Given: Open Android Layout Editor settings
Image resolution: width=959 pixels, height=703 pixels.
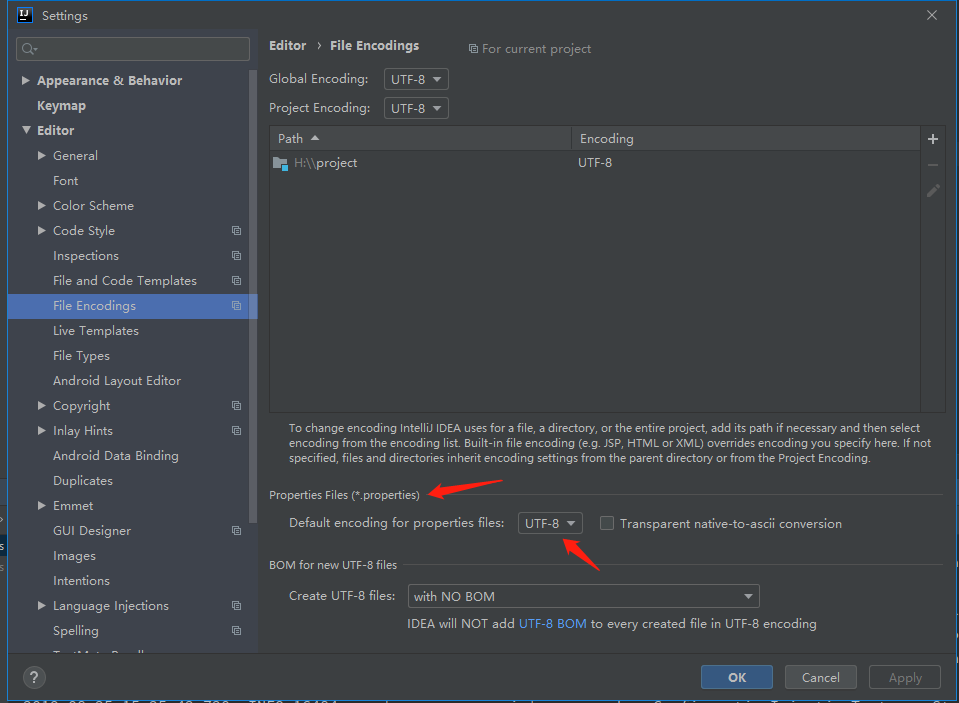Looking at the screenshot, I should click(x=117, y=381).
